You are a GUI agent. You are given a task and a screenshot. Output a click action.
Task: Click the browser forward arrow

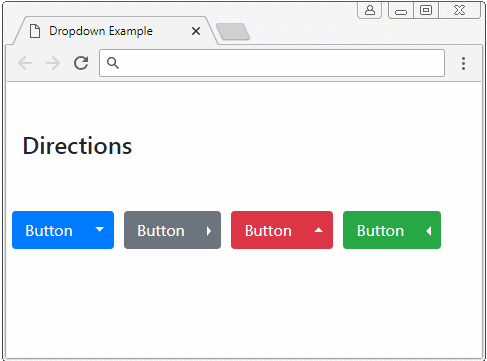click(53, 63)
